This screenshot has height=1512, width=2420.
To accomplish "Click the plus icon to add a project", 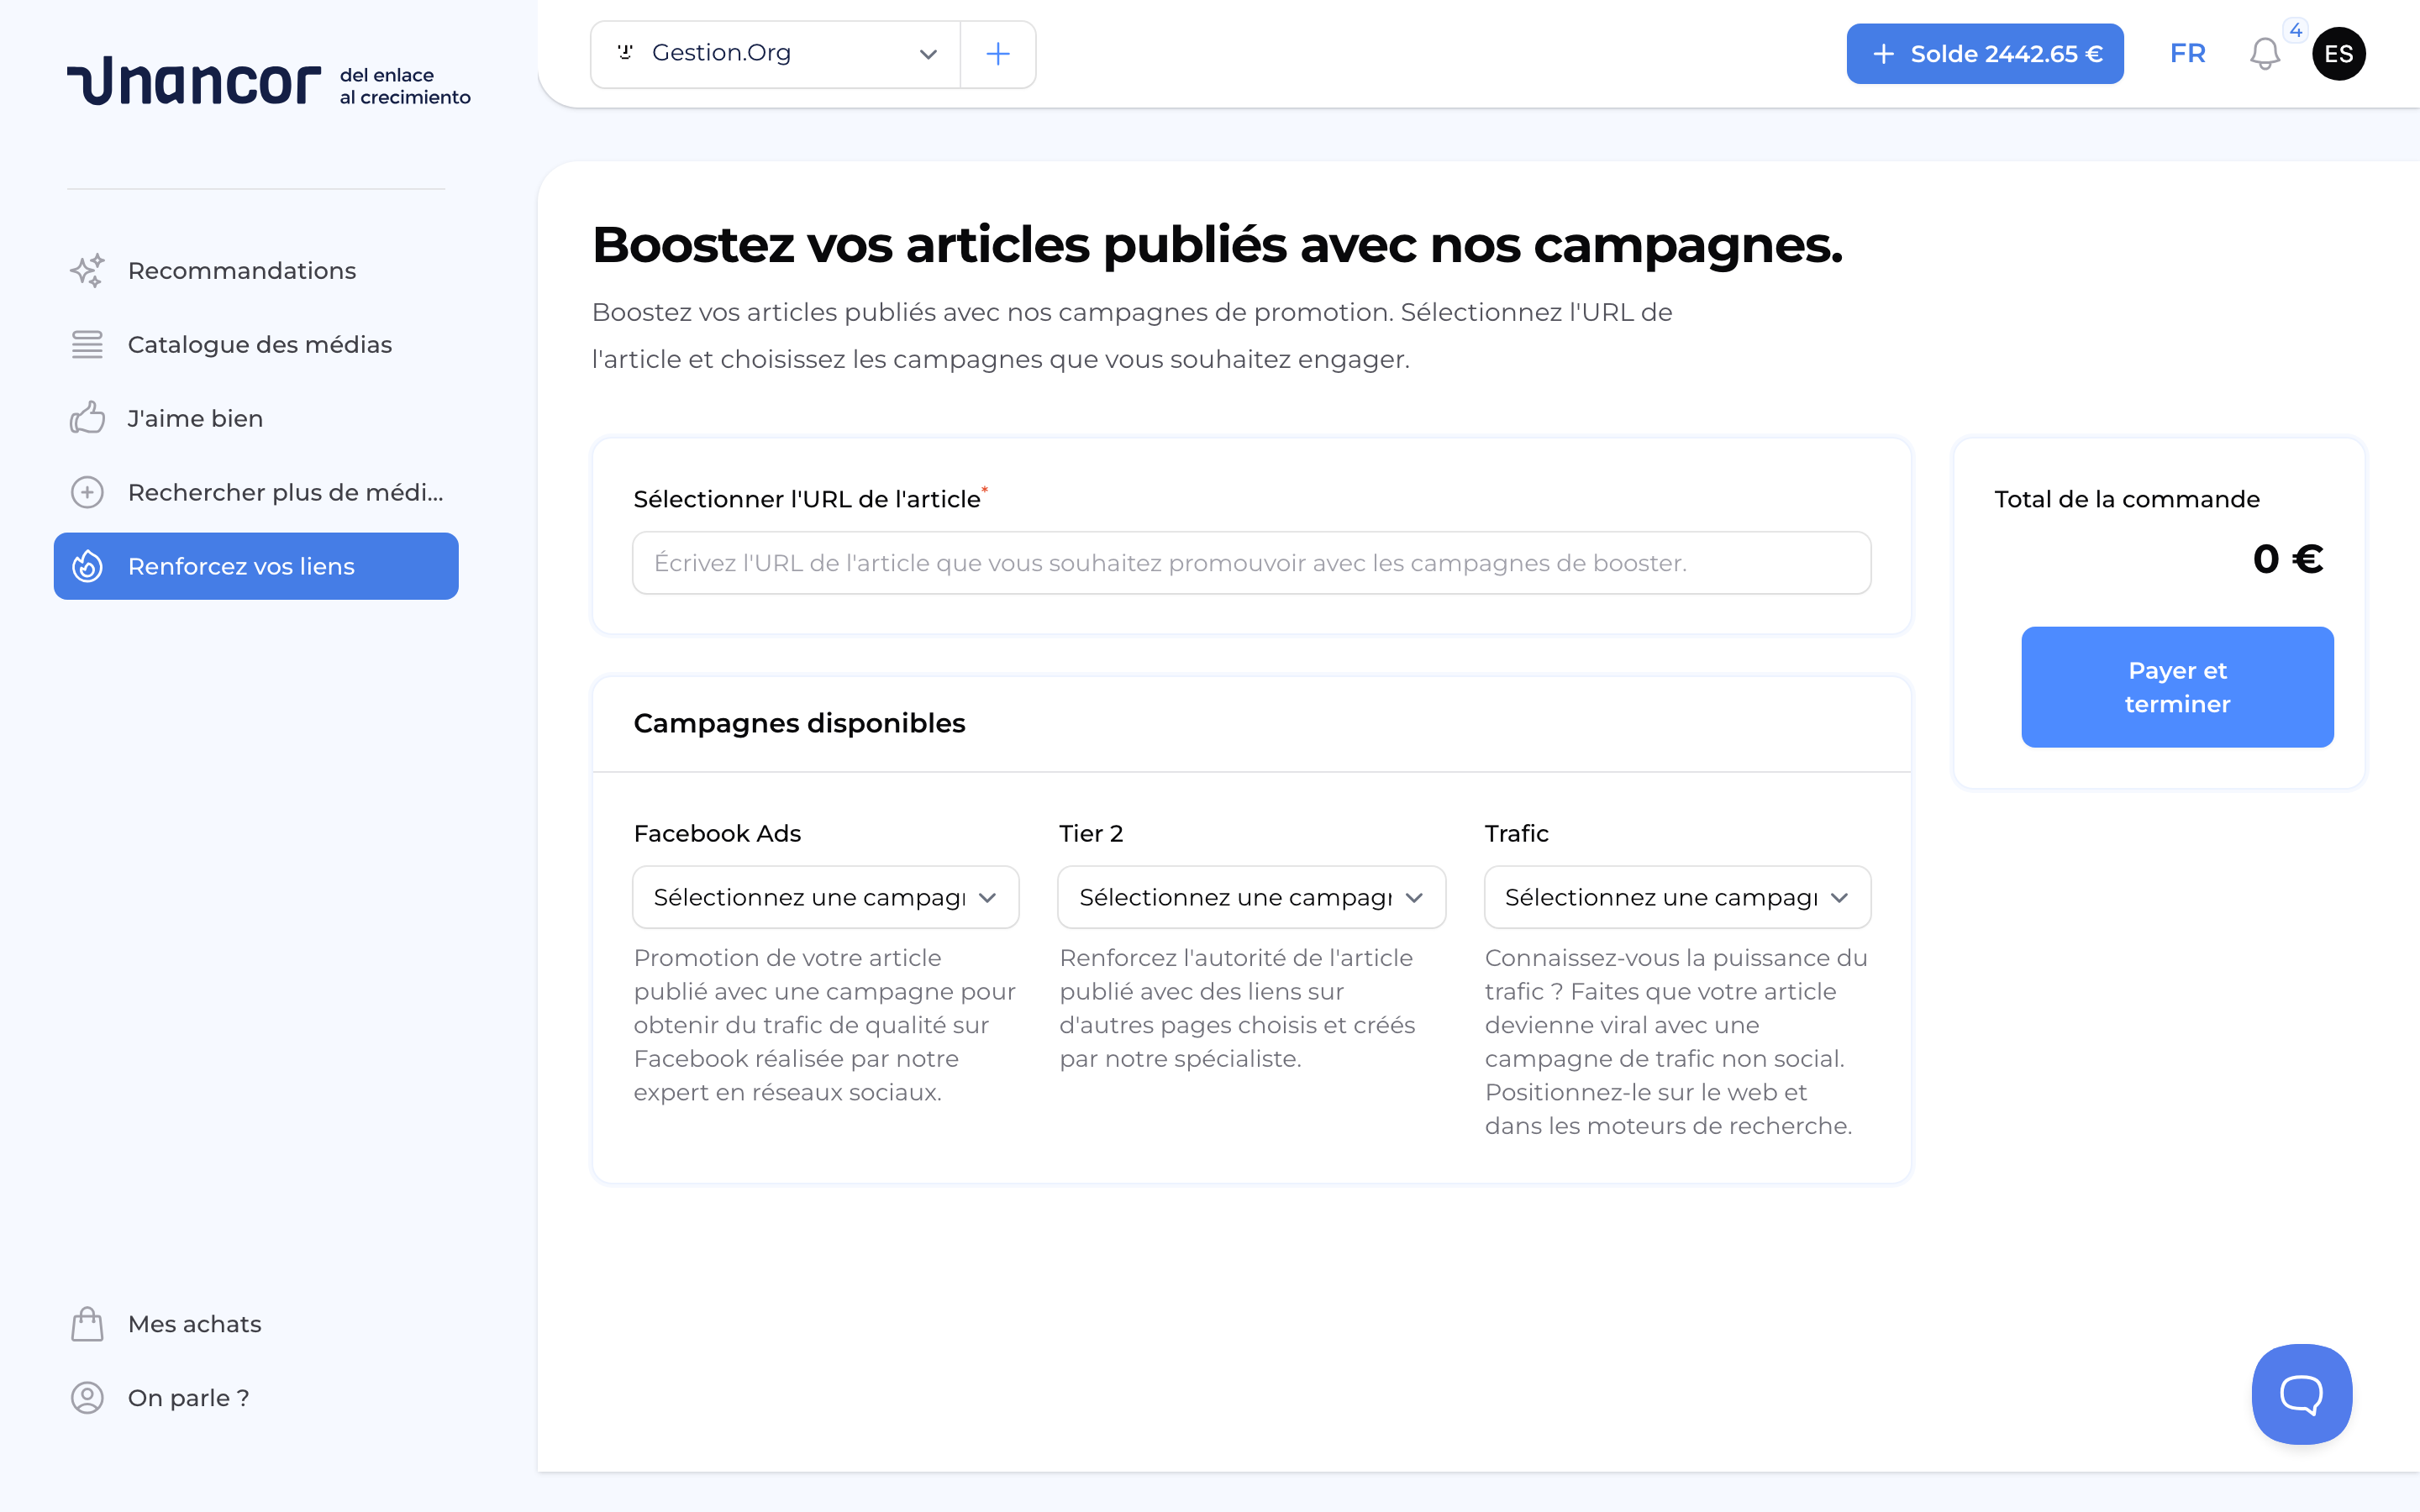I will coord(997,53).
